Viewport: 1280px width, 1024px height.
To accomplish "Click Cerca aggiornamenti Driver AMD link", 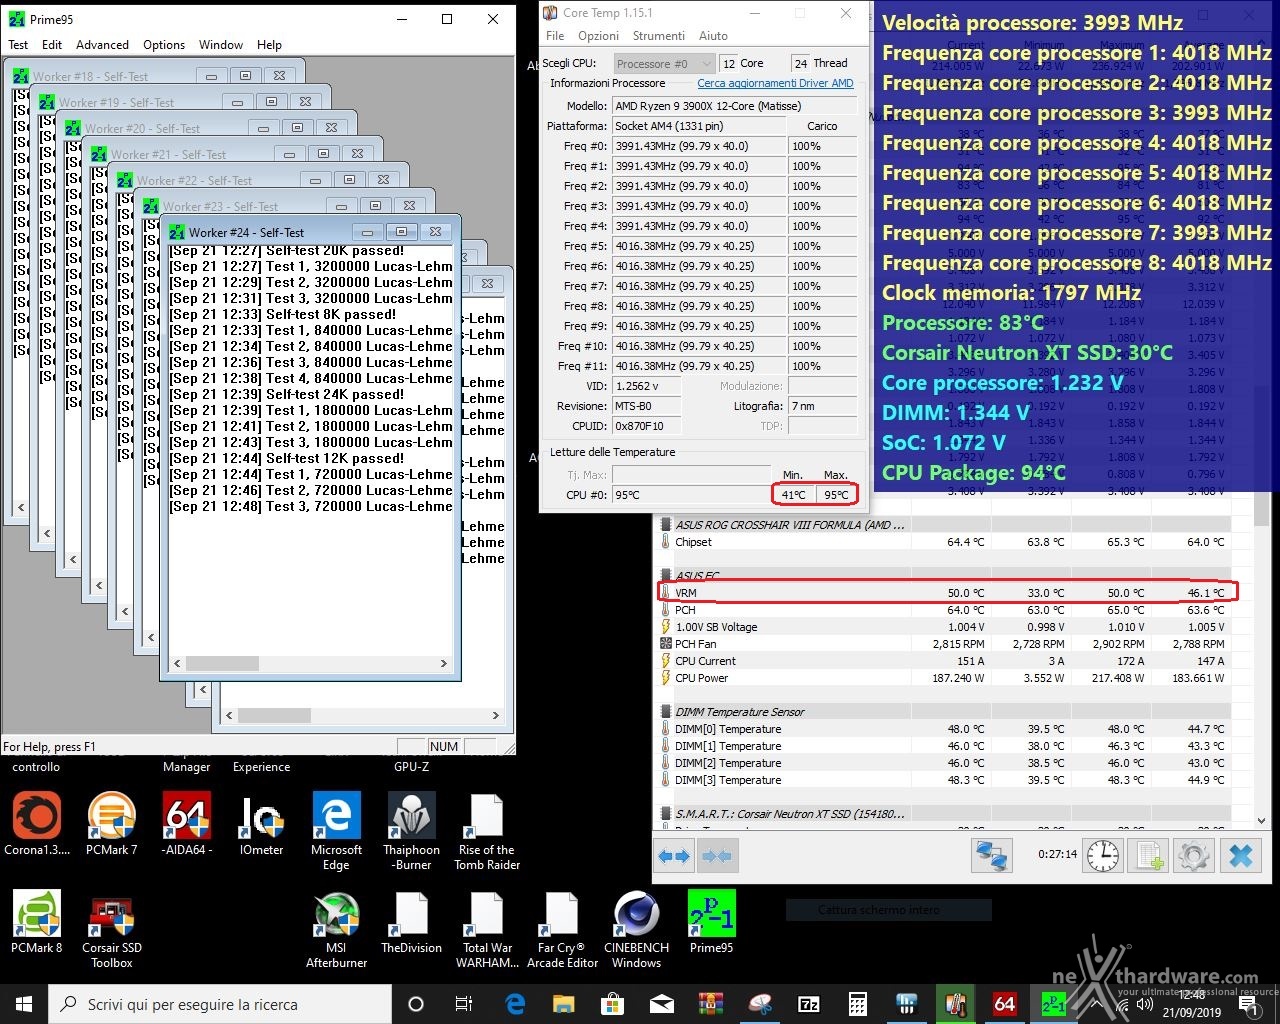I will coord(775,83).
